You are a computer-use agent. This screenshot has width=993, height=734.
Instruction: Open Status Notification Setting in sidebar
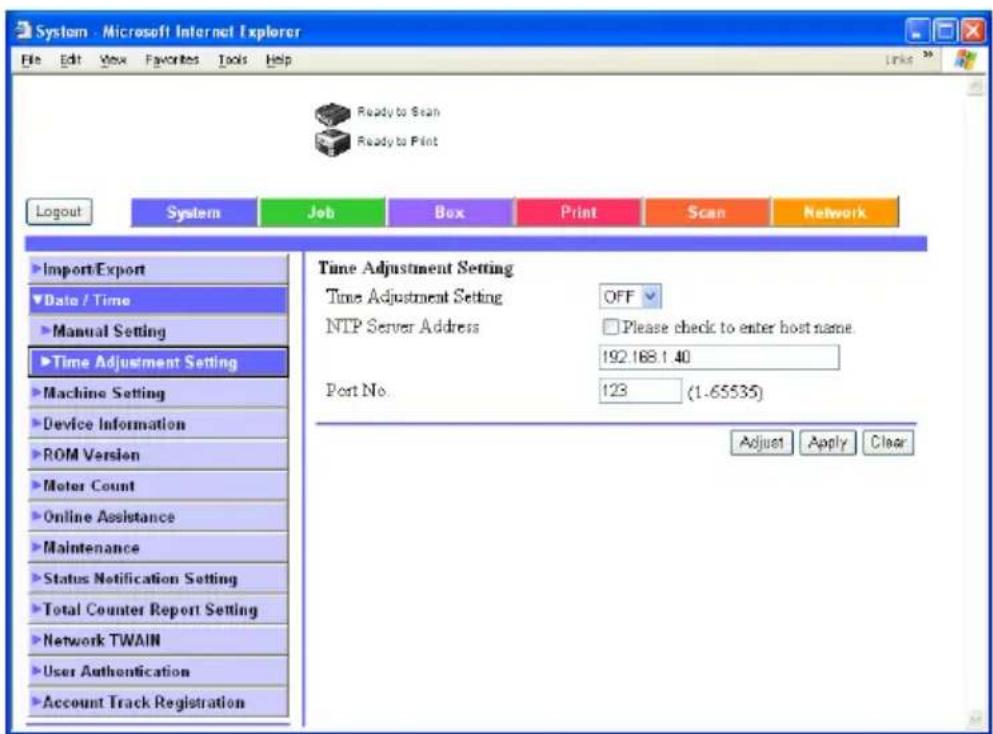[158, 579]
